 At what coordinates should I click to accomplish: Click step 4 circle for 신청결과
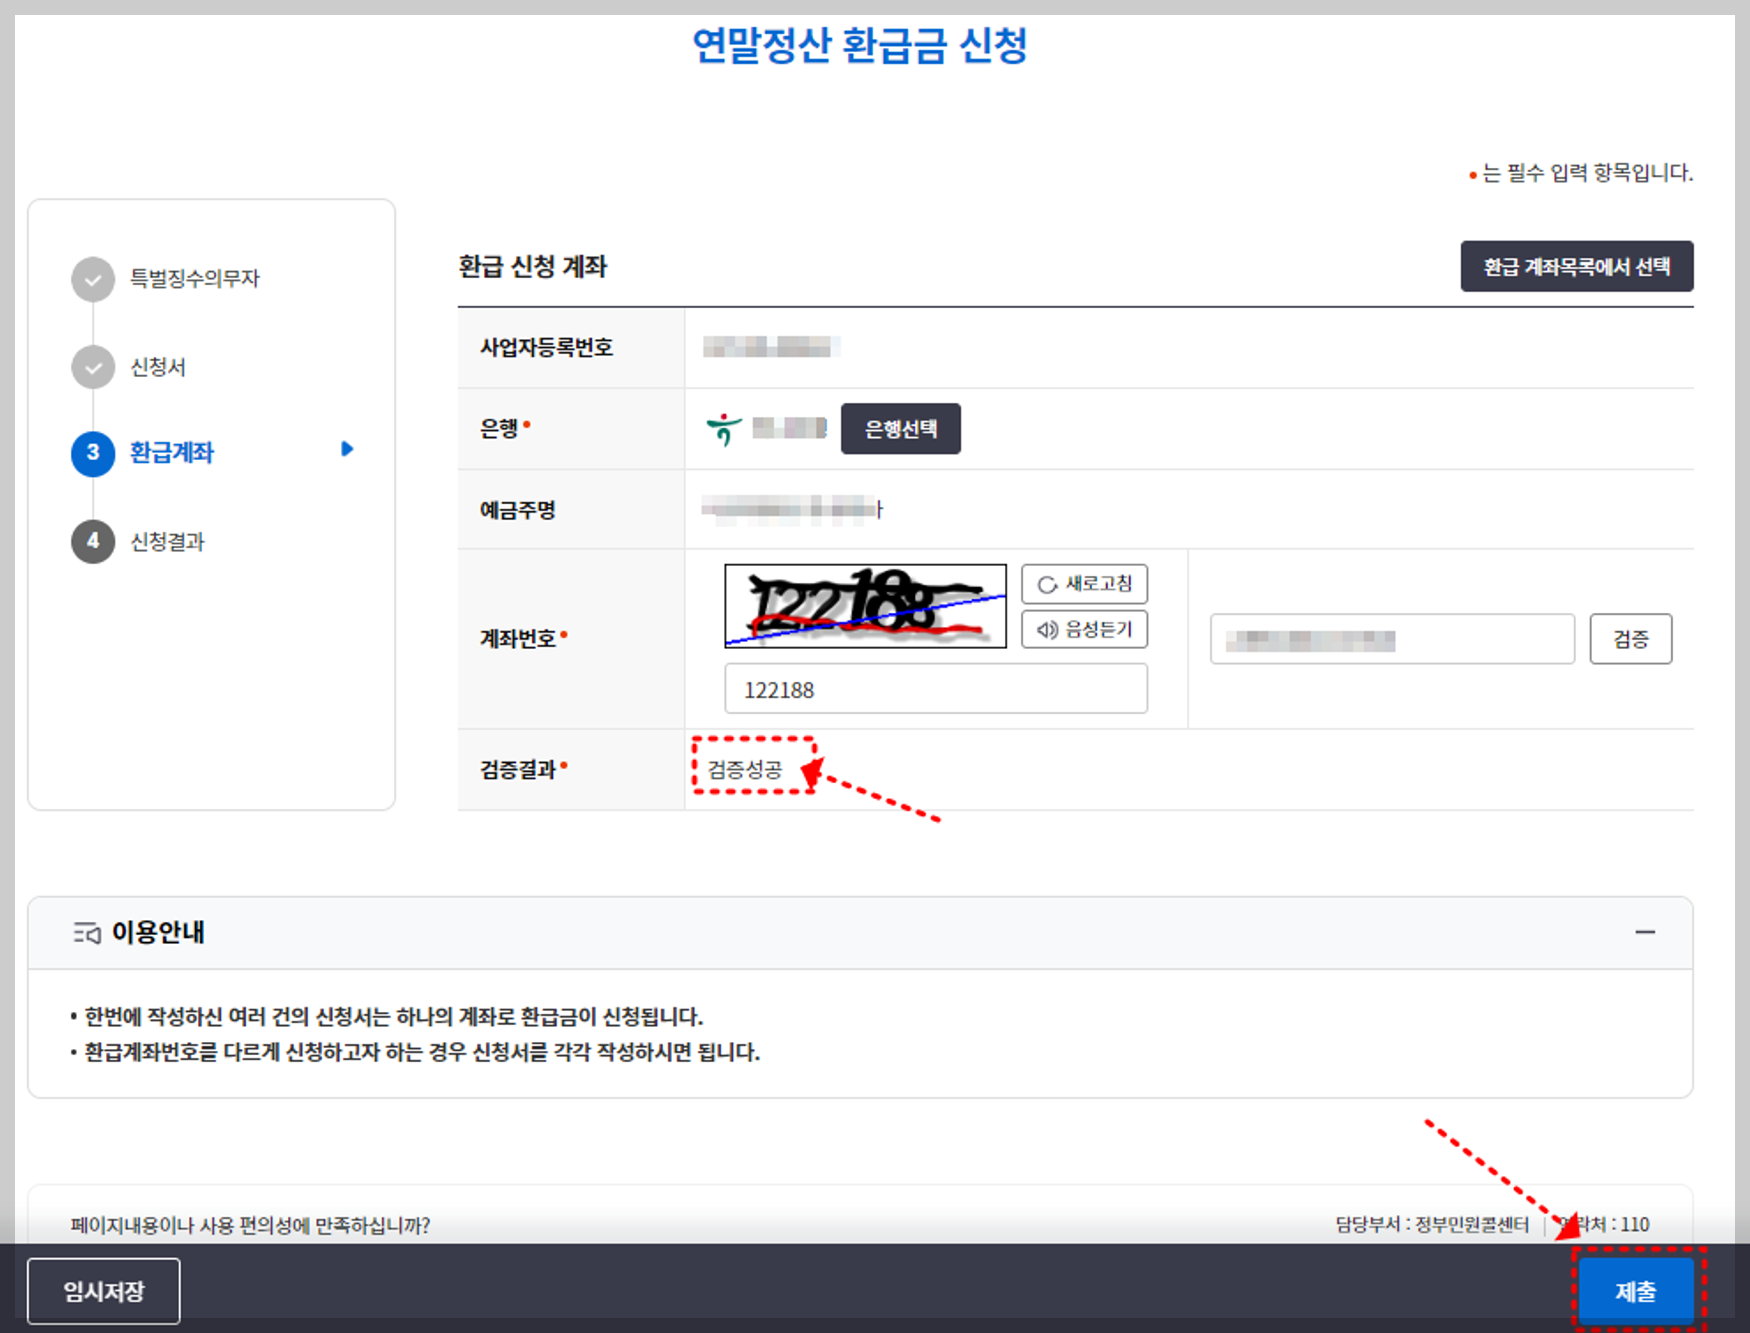[x=93, y=541]
